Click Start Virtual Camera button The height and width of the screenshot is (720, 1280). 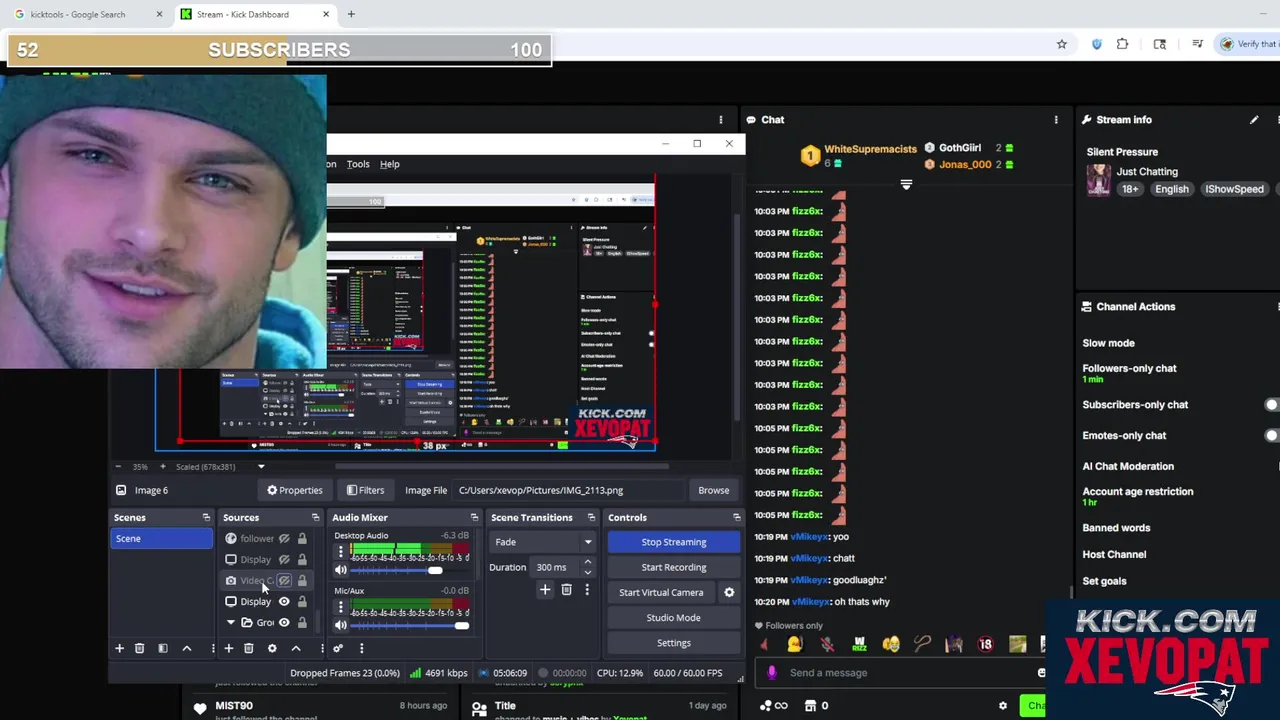[661, 592]
